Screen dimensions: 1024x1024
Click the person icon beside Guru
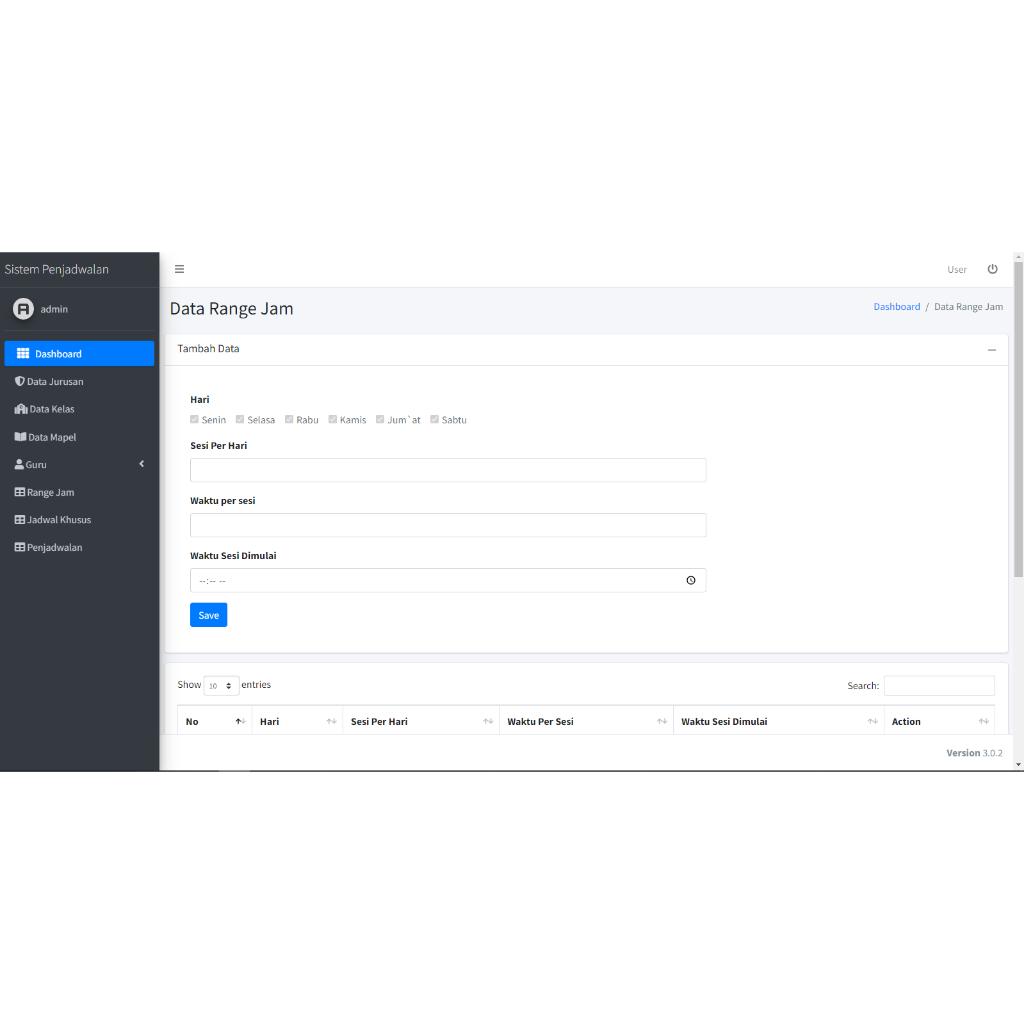click(x=19, y=464)
